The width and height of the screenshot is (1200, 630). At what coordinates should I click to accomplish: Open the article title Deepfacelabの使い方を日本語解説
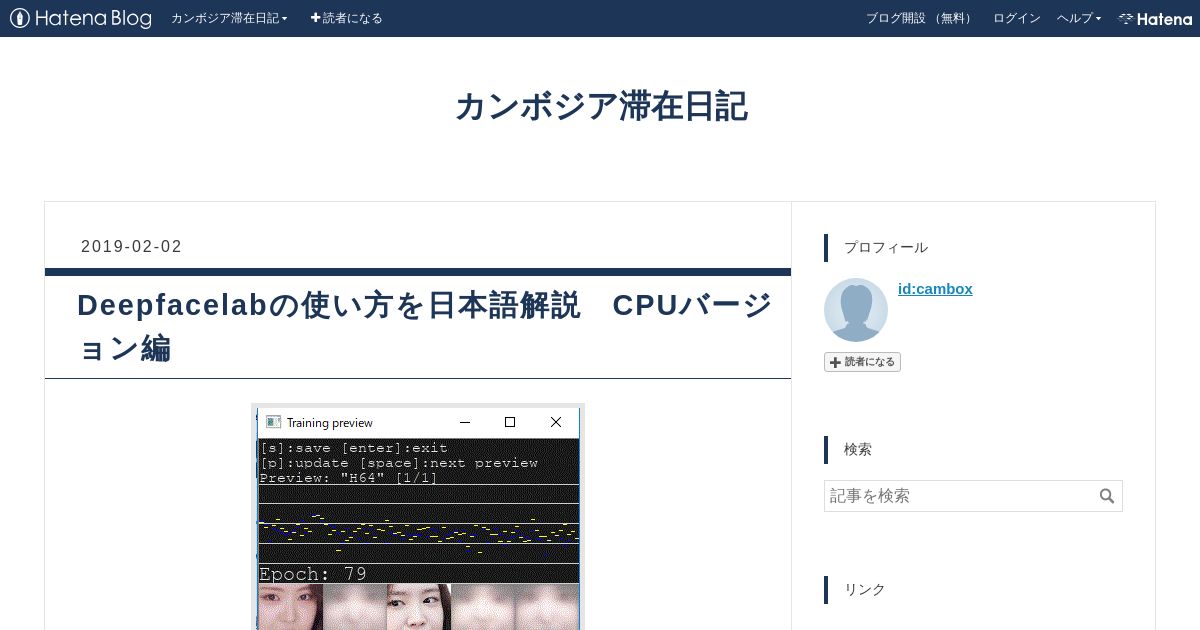pos(424,326)
